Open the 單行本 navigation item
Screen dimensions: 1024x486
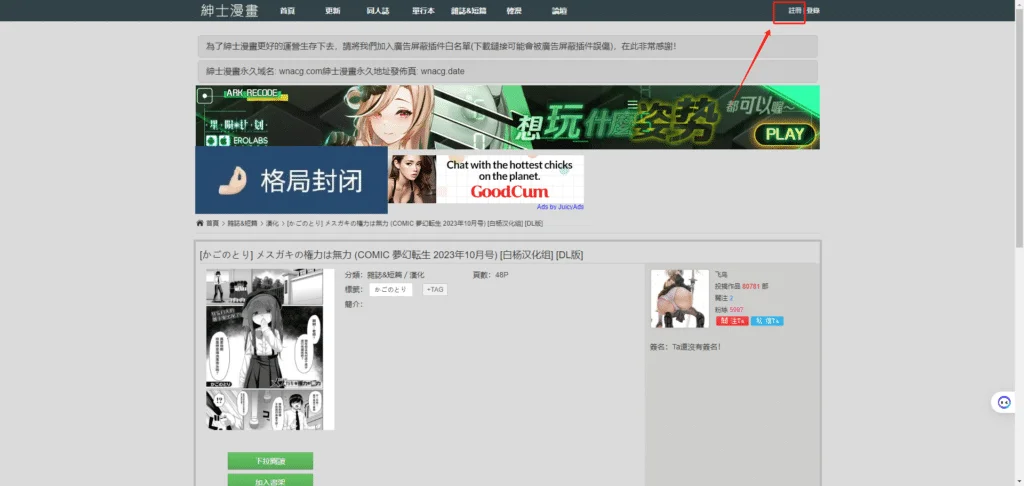[423, 11]
